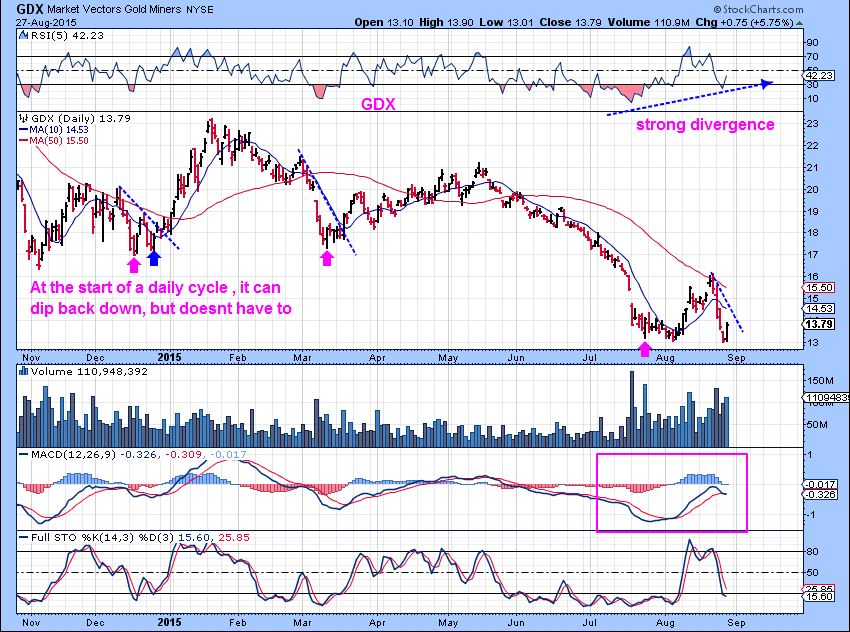Viewport: 850px width, 632px height.
Task: Click the GDX (Daily) 13.79 panel label
Action: pyautogui.click(x=81, y=118)
